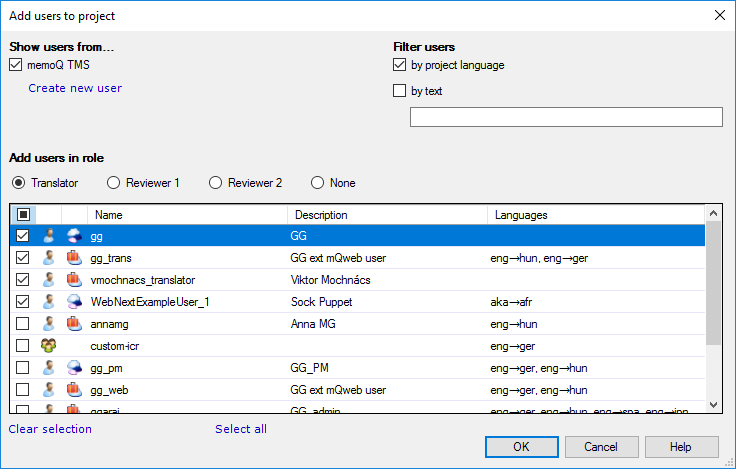
Task: Click the group icon beside custom-icr
Action: (x=48, y=345)
